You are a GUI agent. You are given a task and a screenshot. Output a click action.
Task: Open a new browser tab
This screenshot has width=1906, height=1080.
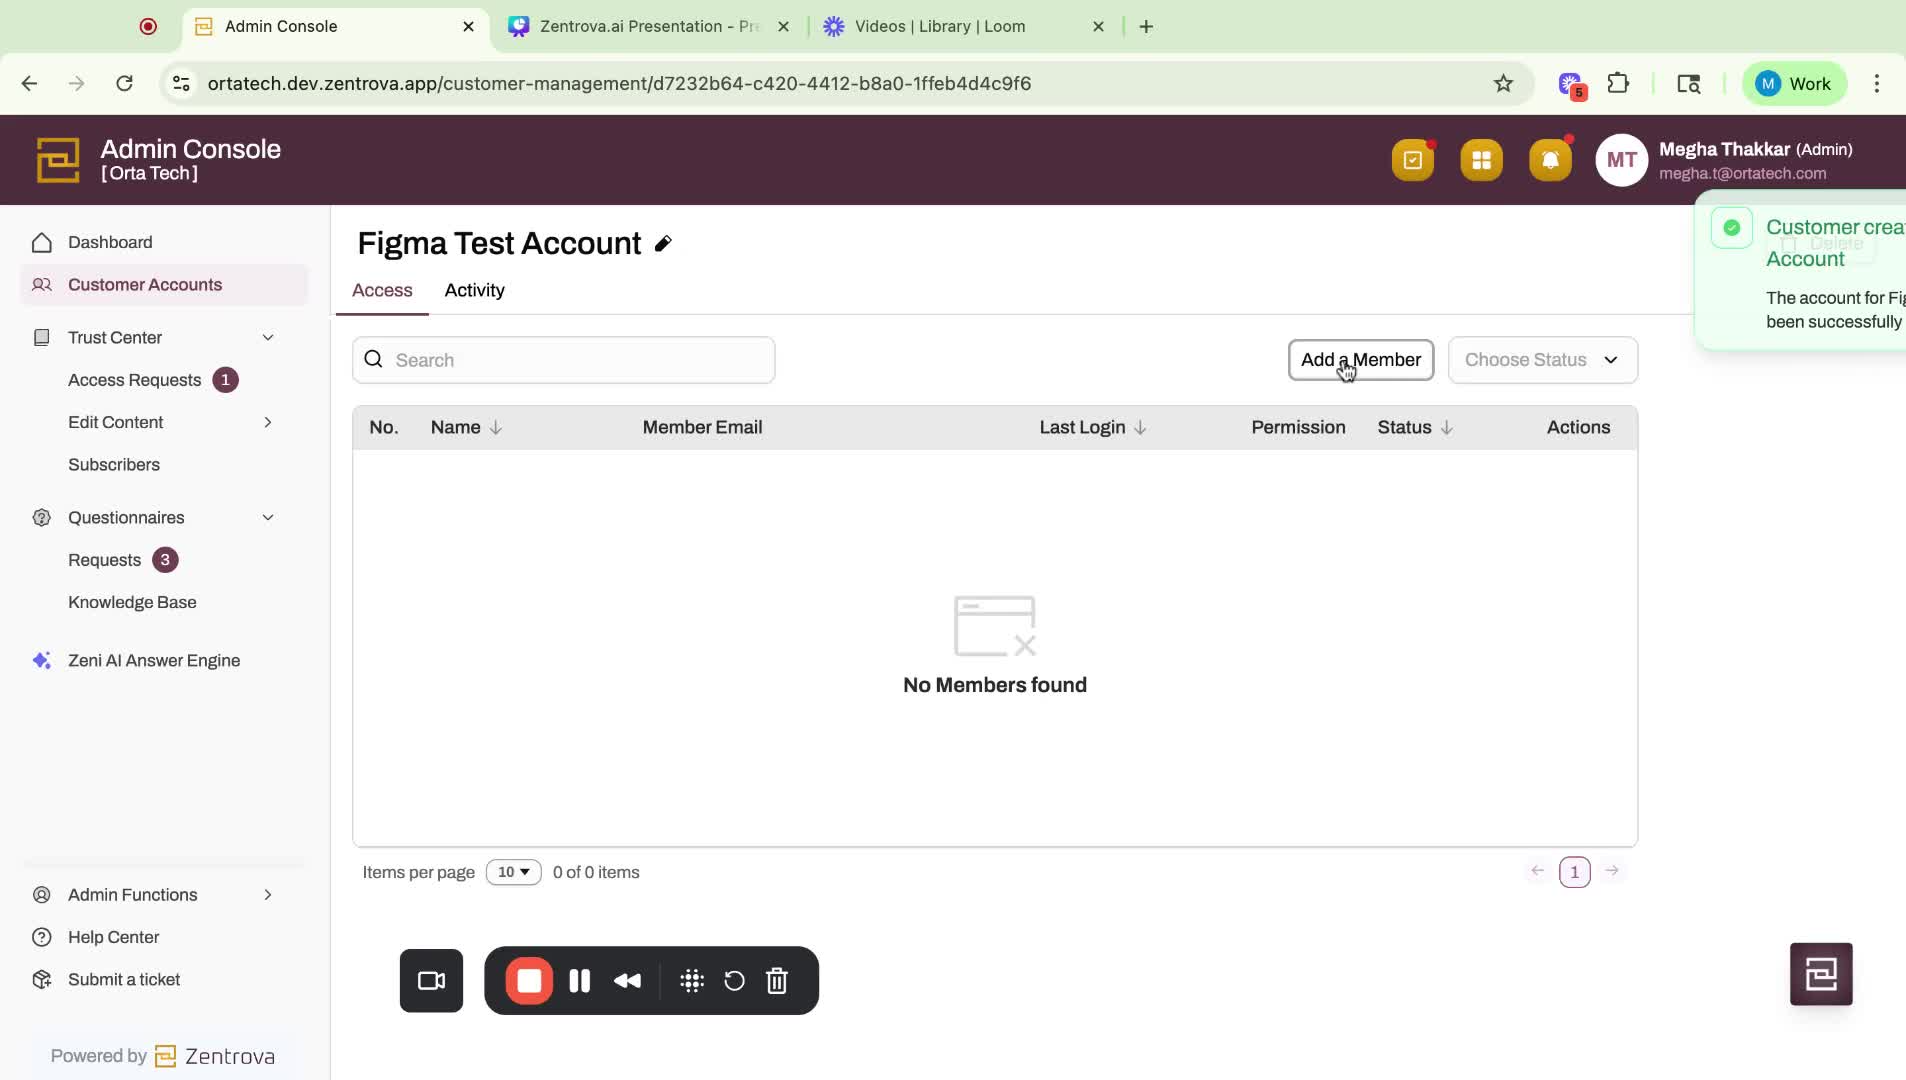pos(1146,26)
